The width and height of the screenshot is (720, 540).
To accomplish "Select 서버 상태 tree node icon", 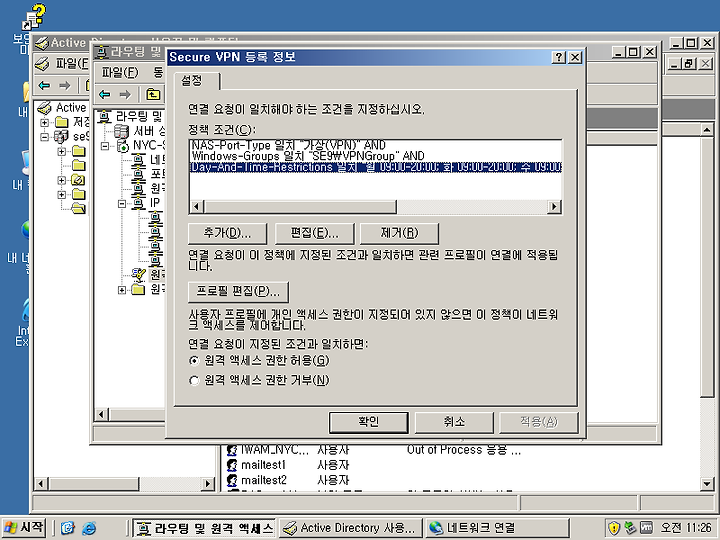I will pyautogui.click(x=121, y=131).
